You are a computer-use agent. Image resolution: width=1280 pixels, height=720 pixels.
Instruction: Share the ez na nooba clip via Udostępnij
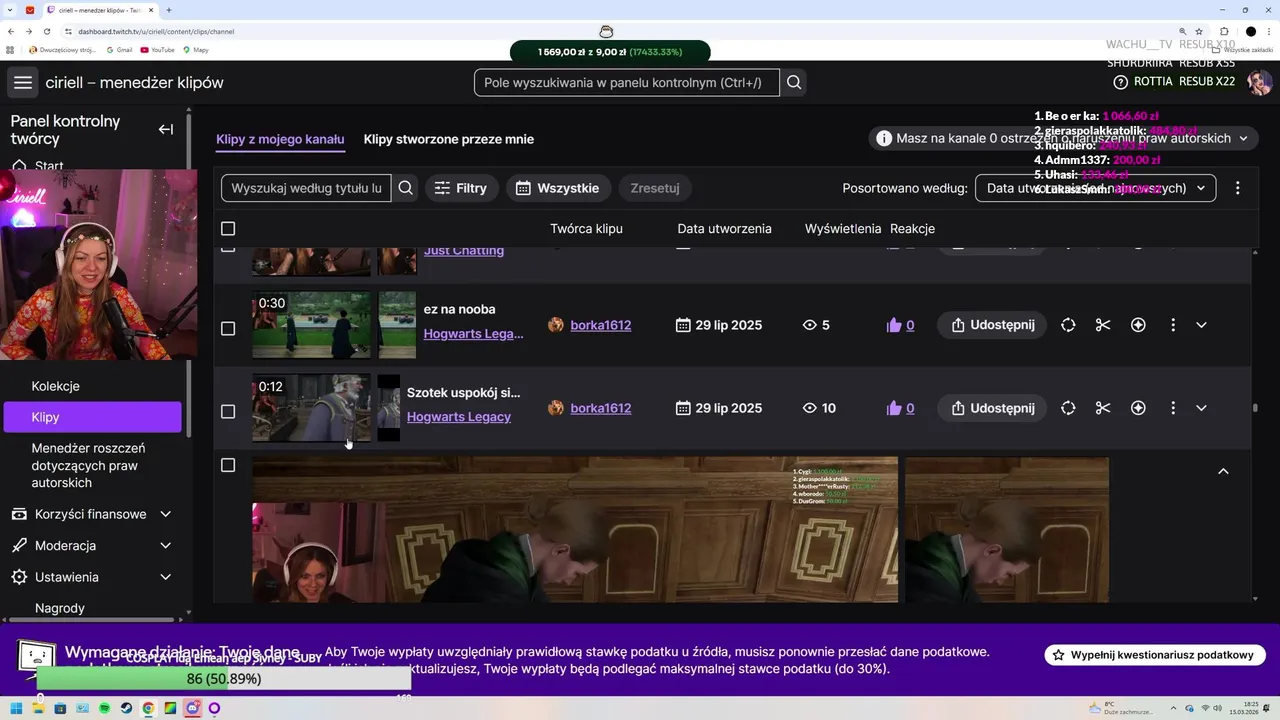tap(992, 325)
